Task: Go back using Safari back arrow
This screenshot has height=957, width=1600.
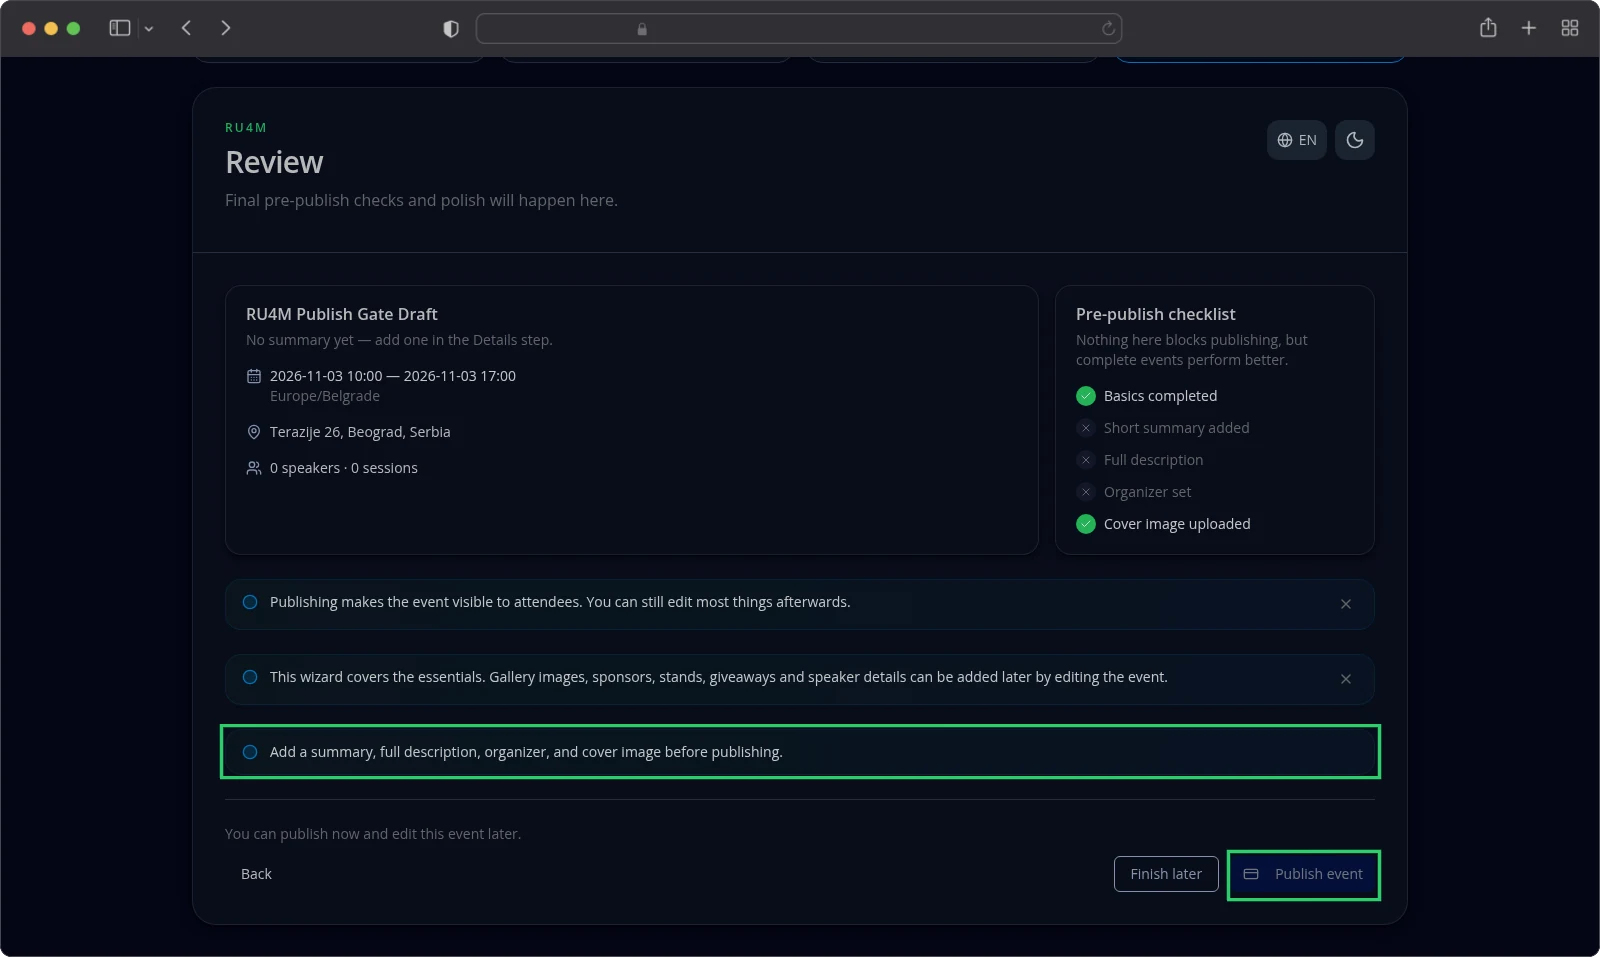Action: point(186,28)
